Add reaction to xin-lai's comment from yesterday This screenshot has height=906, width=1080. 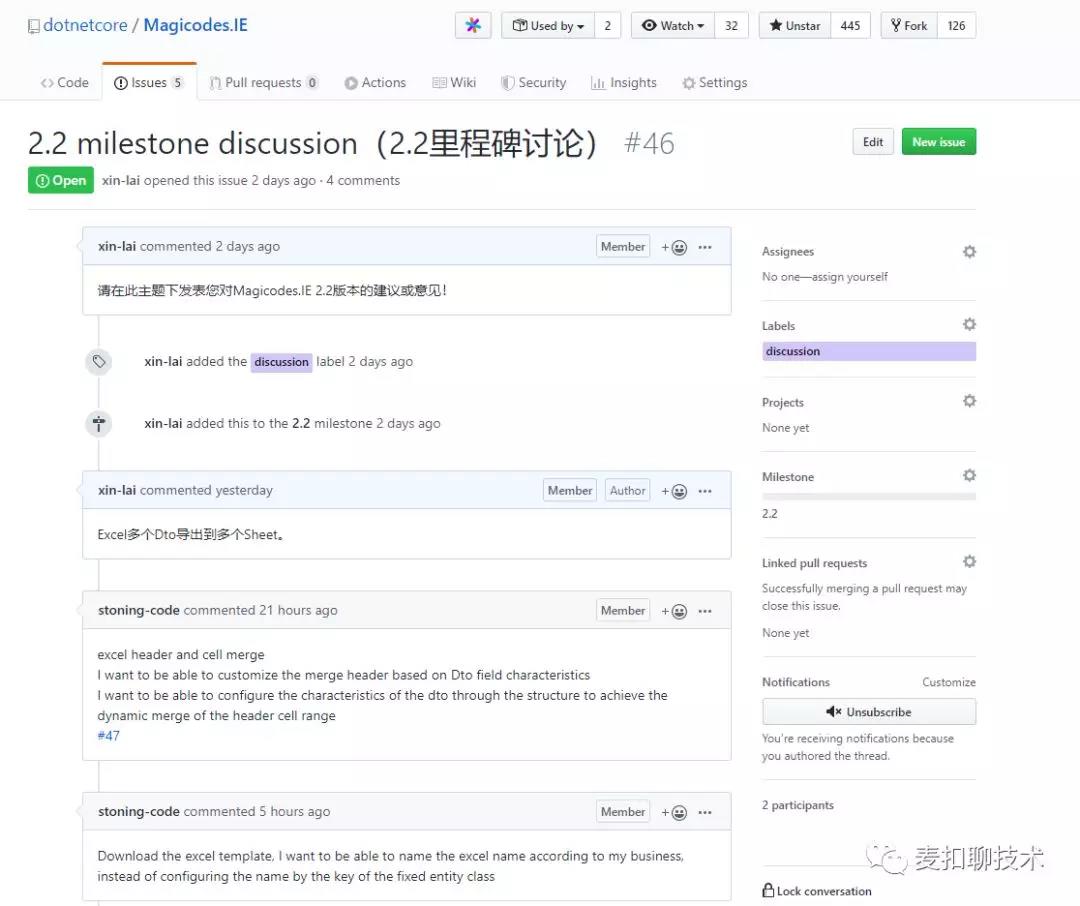674,491
